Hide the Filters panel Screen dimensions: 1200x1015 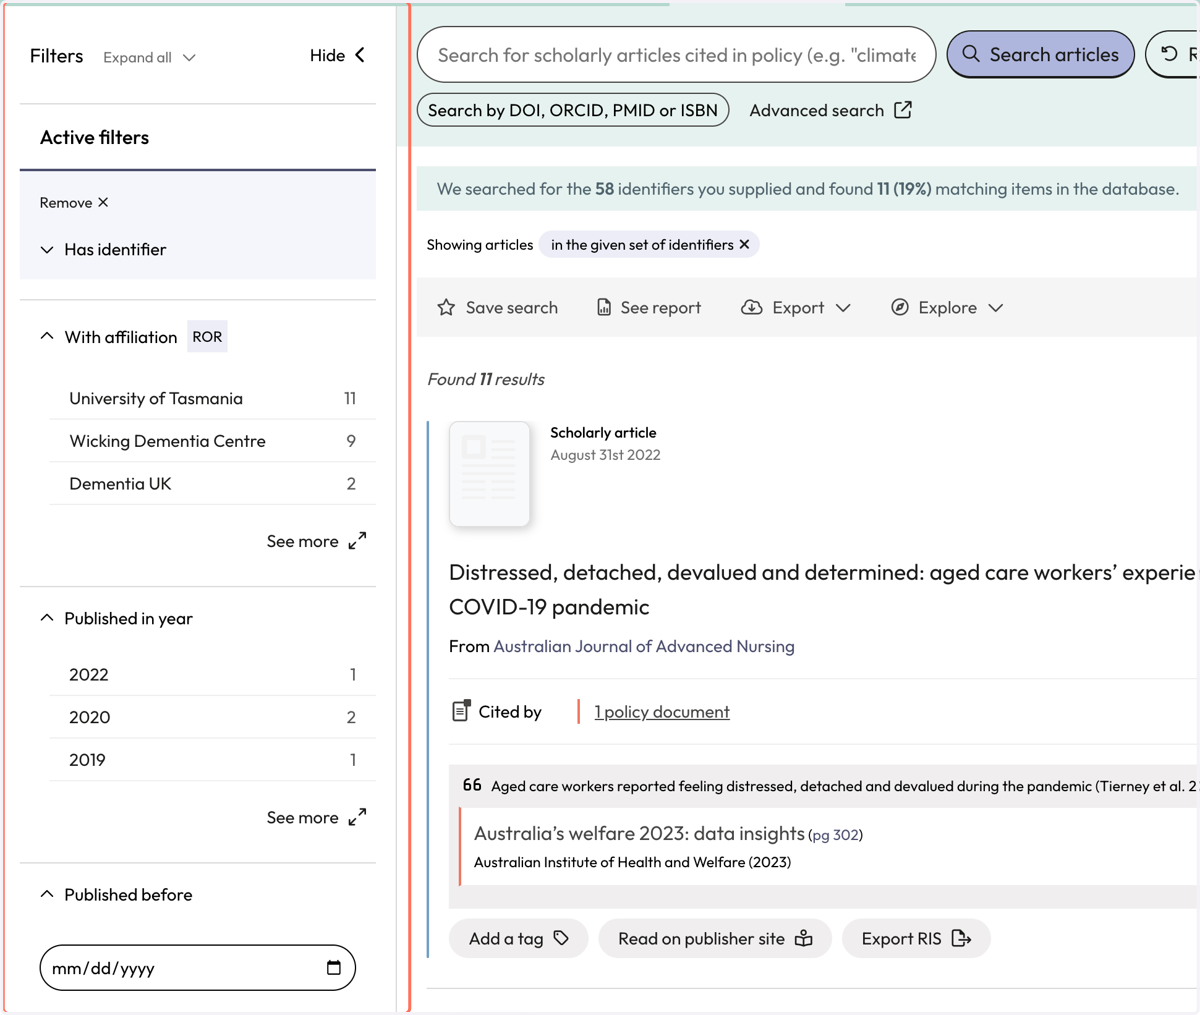[x=338, y=55]
